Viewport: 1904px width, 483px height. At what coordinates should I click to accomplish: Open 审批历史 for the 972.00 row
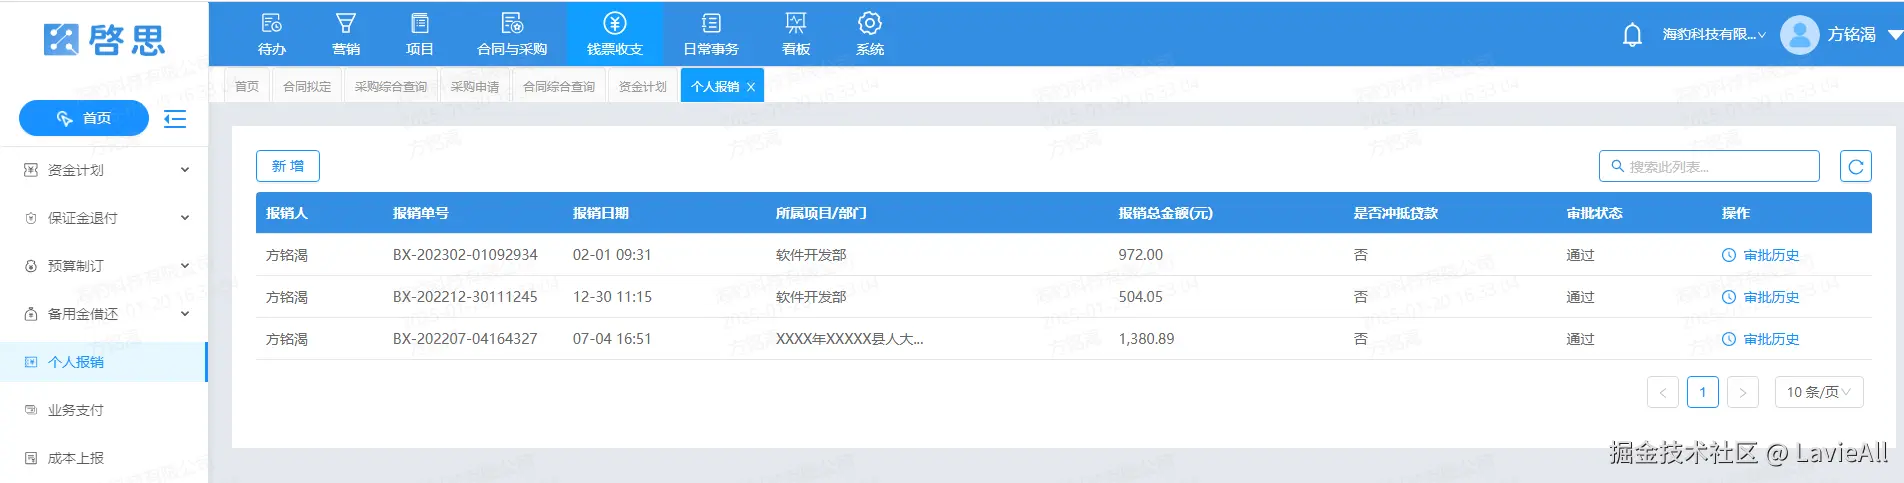(x=1771, y=255)
